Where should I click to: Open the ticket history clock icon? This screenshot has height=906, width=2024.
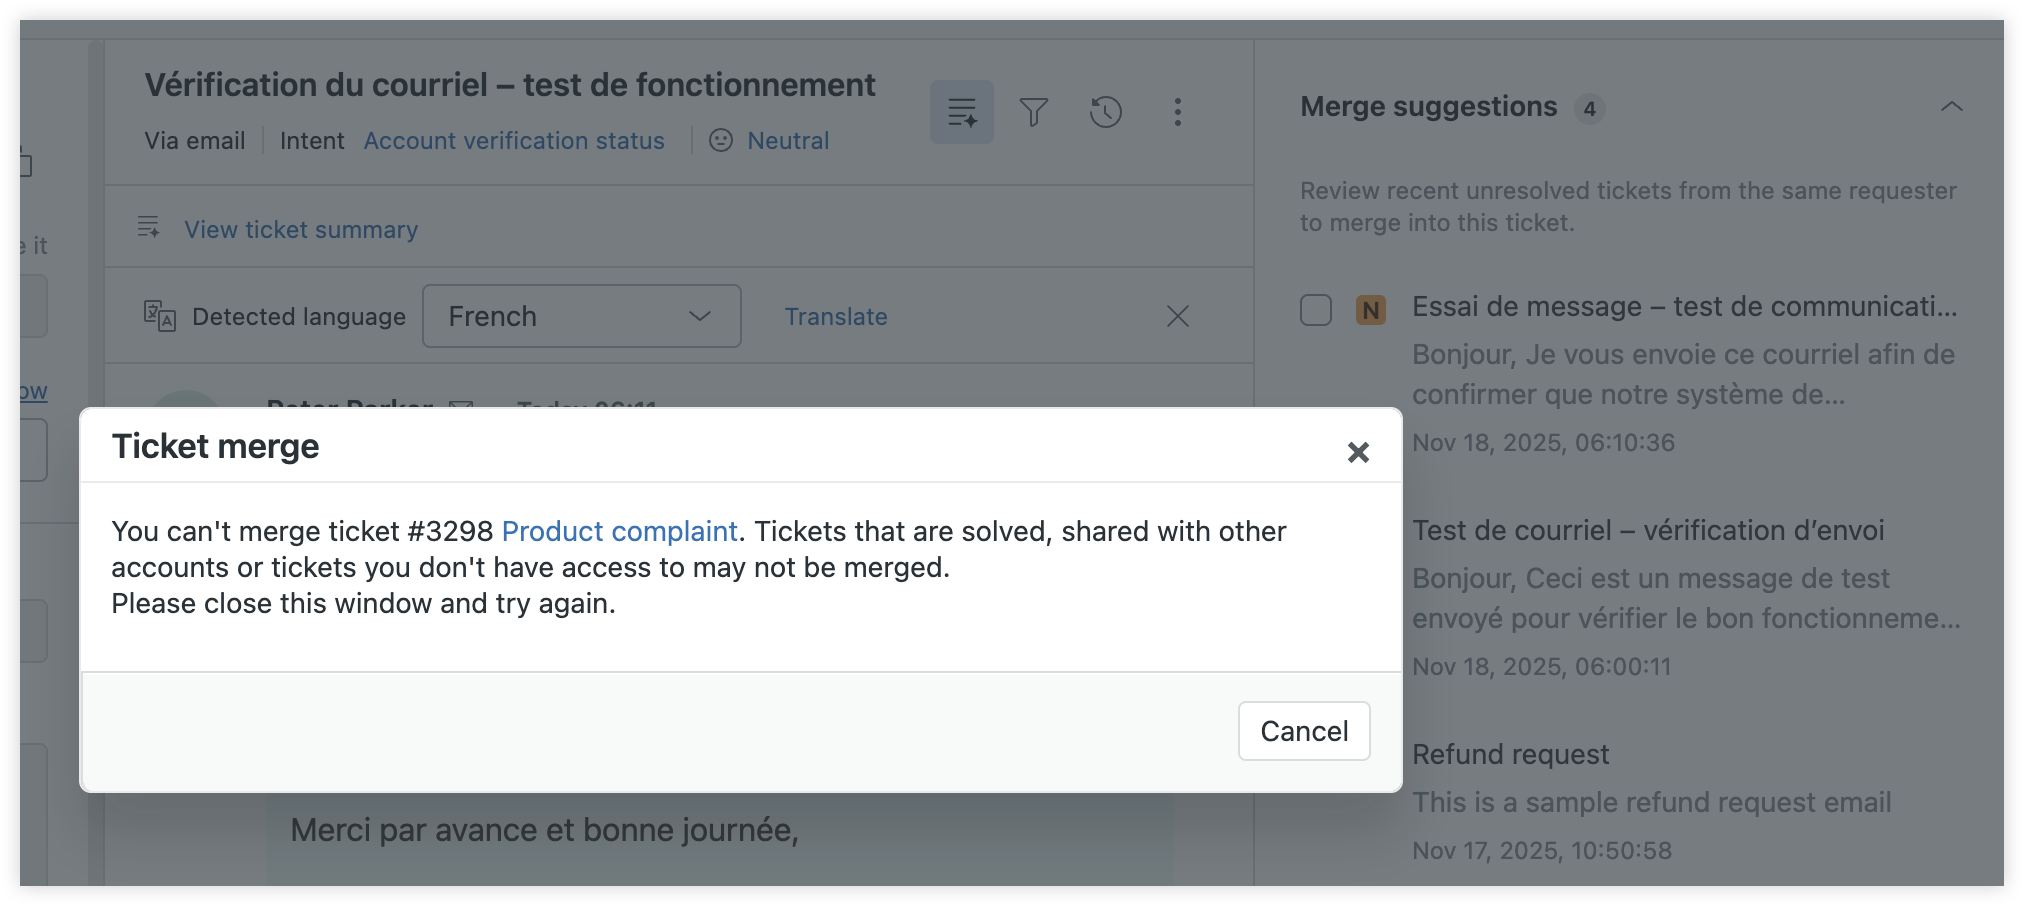coord(1105,112)
